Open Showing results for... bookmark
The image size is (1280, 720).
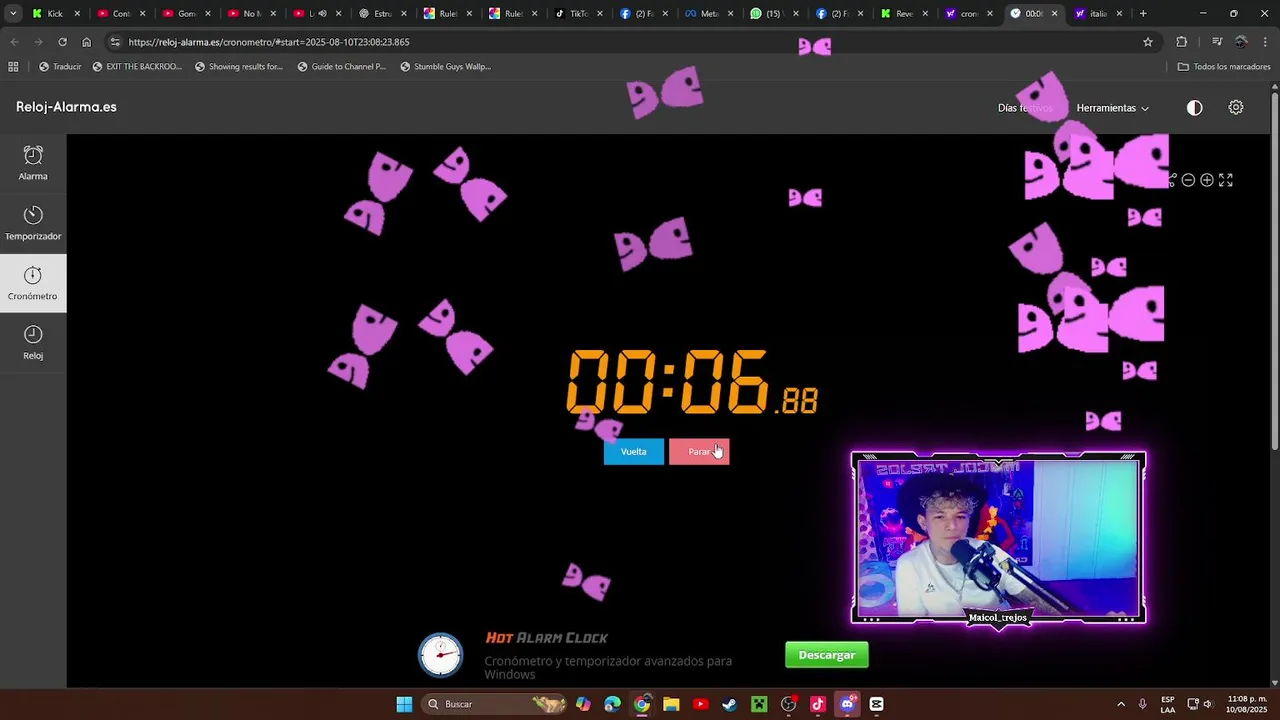[x=239, y=67]
